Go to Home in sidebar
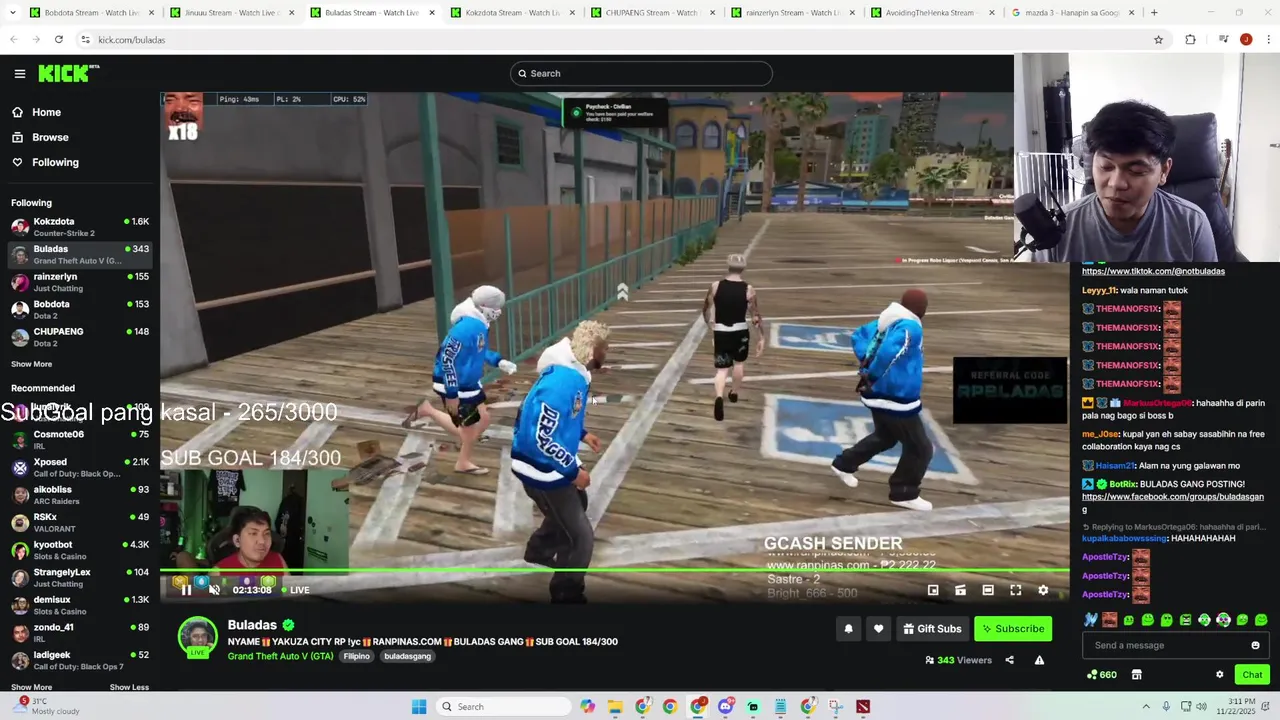The image size is (1280, 720). (x=36, y=112)
